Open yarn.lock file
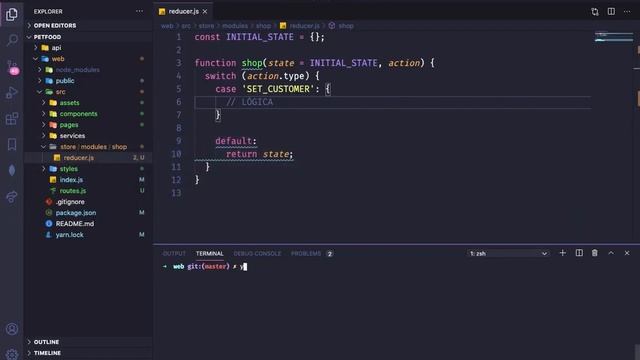 [x=69, y=235]
